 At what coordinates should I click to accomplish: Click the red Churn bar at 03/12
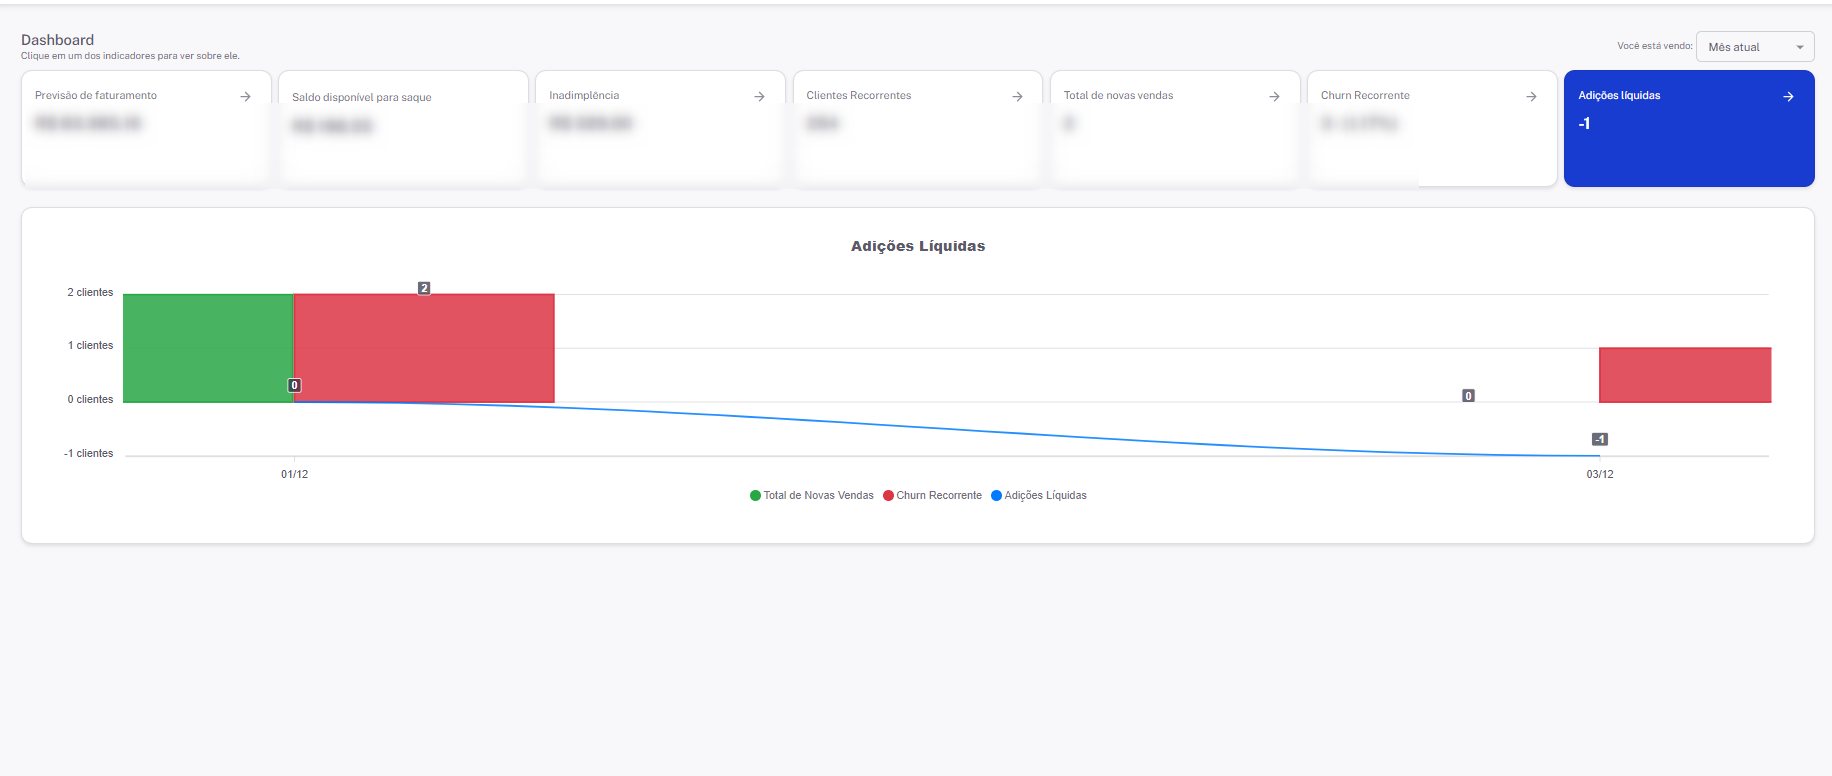[1684, 375]
